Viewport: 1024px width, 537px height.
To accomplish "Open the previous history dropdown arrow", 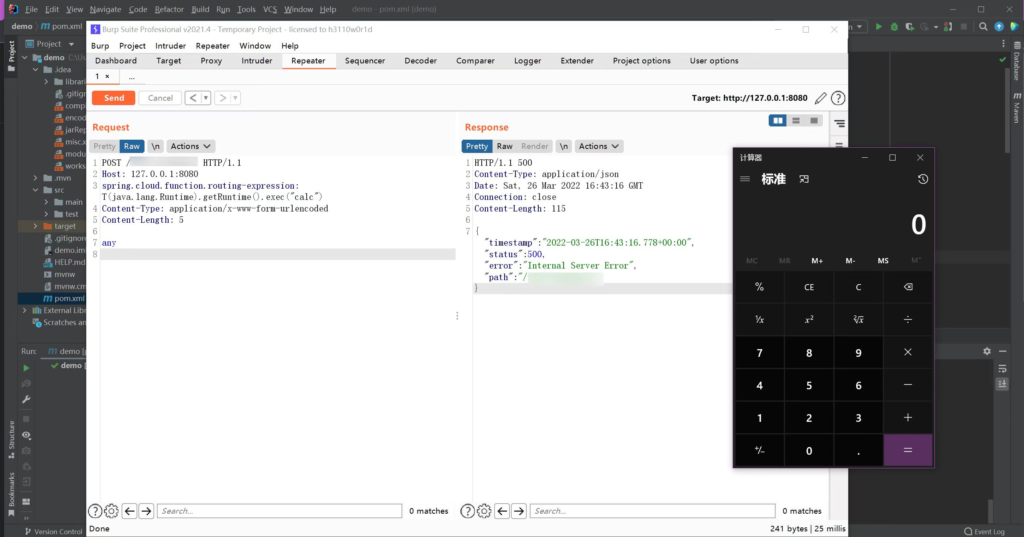I will (206, 98).
